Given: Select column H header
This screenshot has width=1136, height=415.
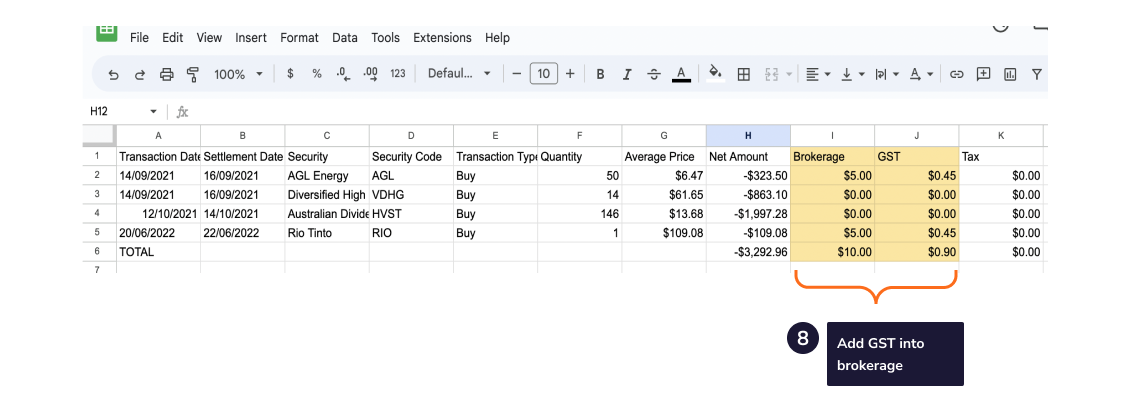Looking at the screenshot, I should tap(748, 135).
